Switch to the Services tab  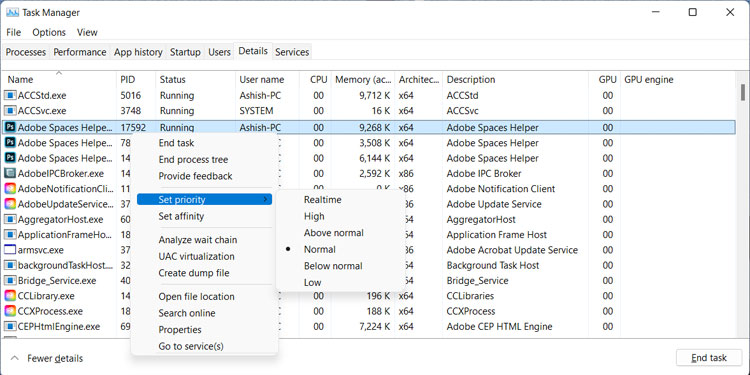(x=292, y=52)
